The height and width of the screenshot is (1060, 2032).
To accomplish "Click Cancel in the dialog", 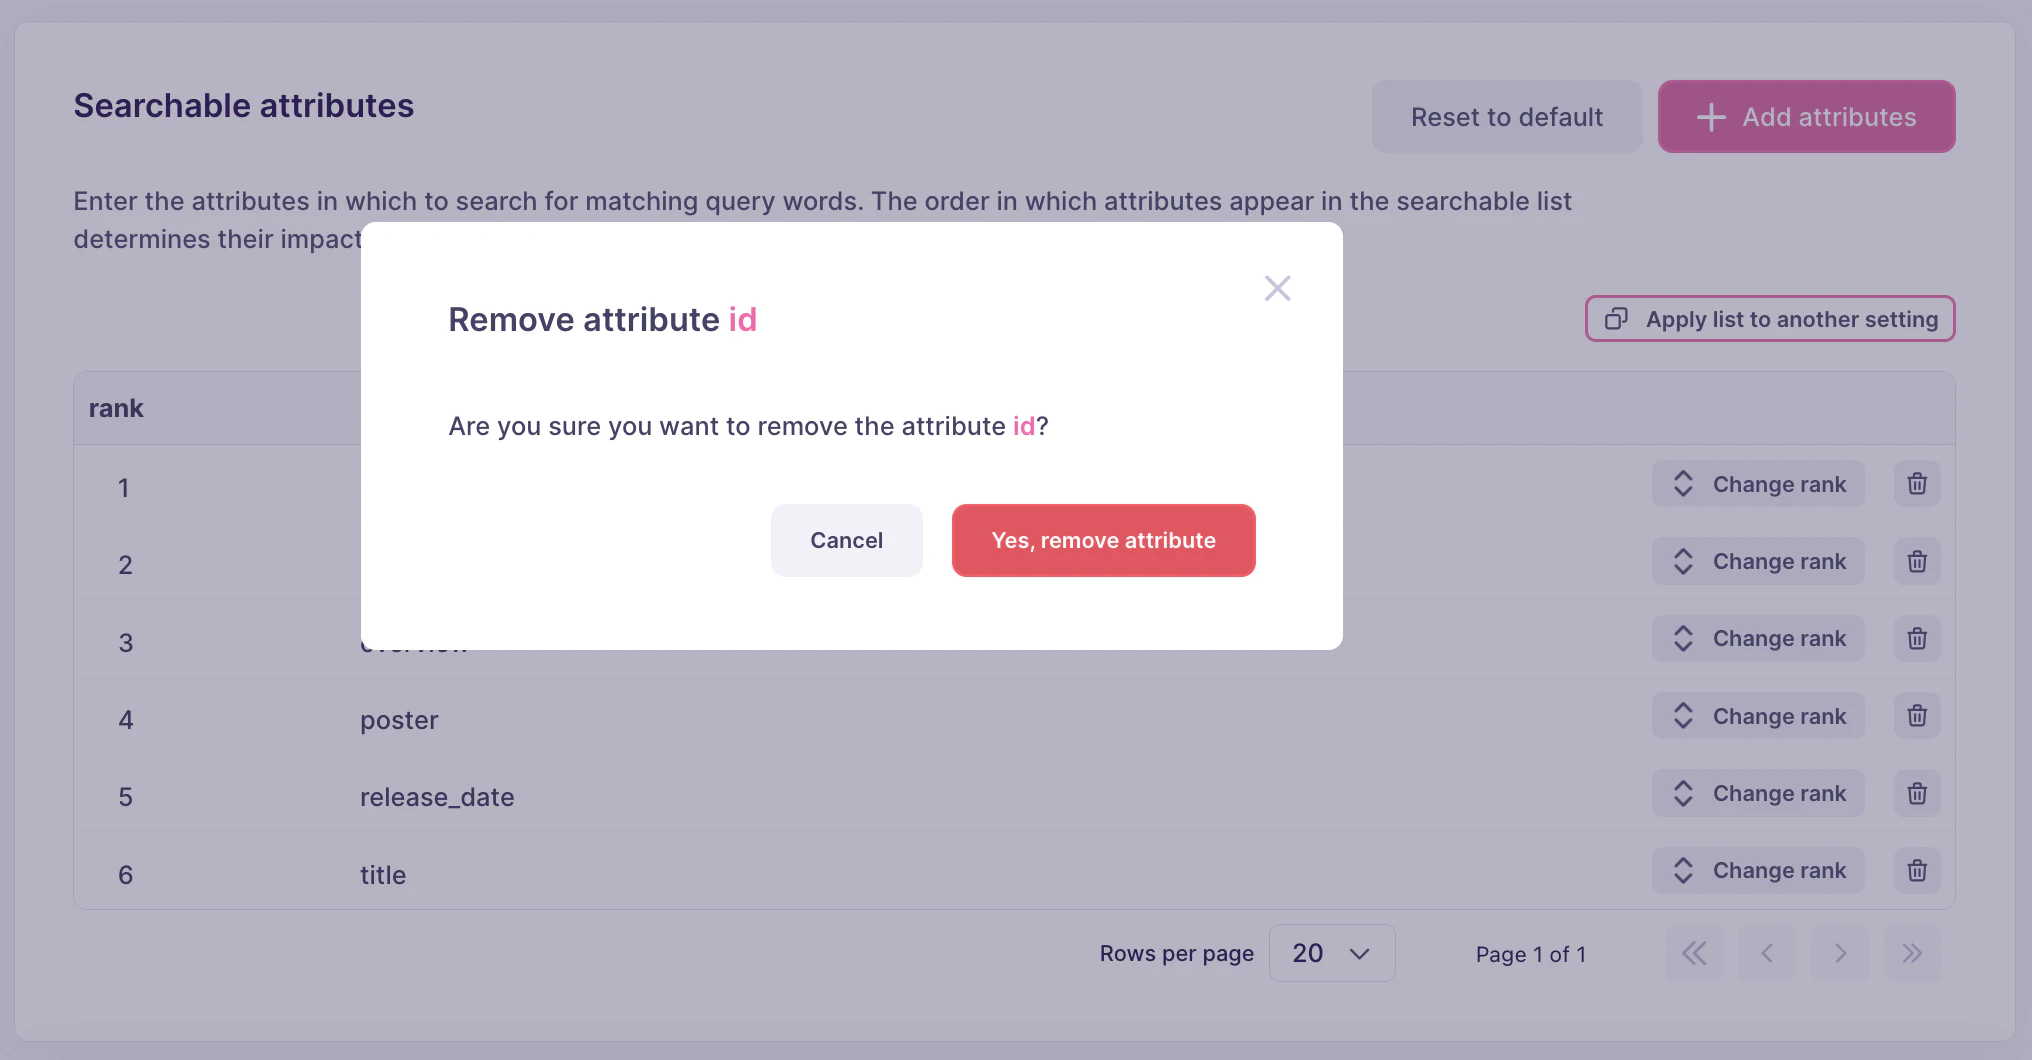I will (x=846, y=540).
